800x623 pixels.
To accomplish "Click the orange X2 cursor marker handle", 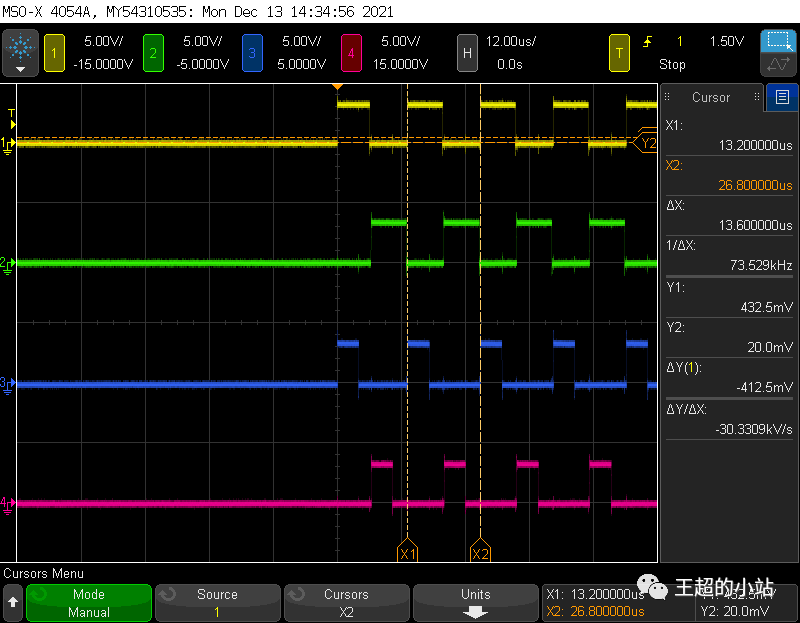I will click(480, 552).
